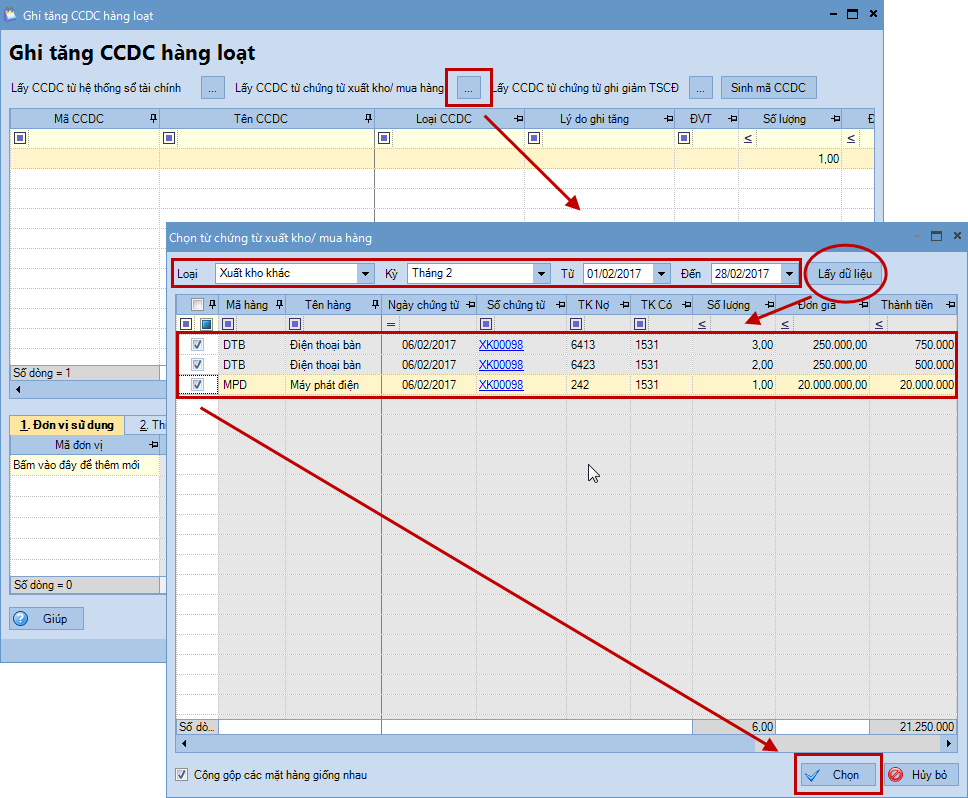Expand the Kỳ dropdown showing Tháng 2
The height and width of the screenshot is (798, 968).
coord(541,273)
